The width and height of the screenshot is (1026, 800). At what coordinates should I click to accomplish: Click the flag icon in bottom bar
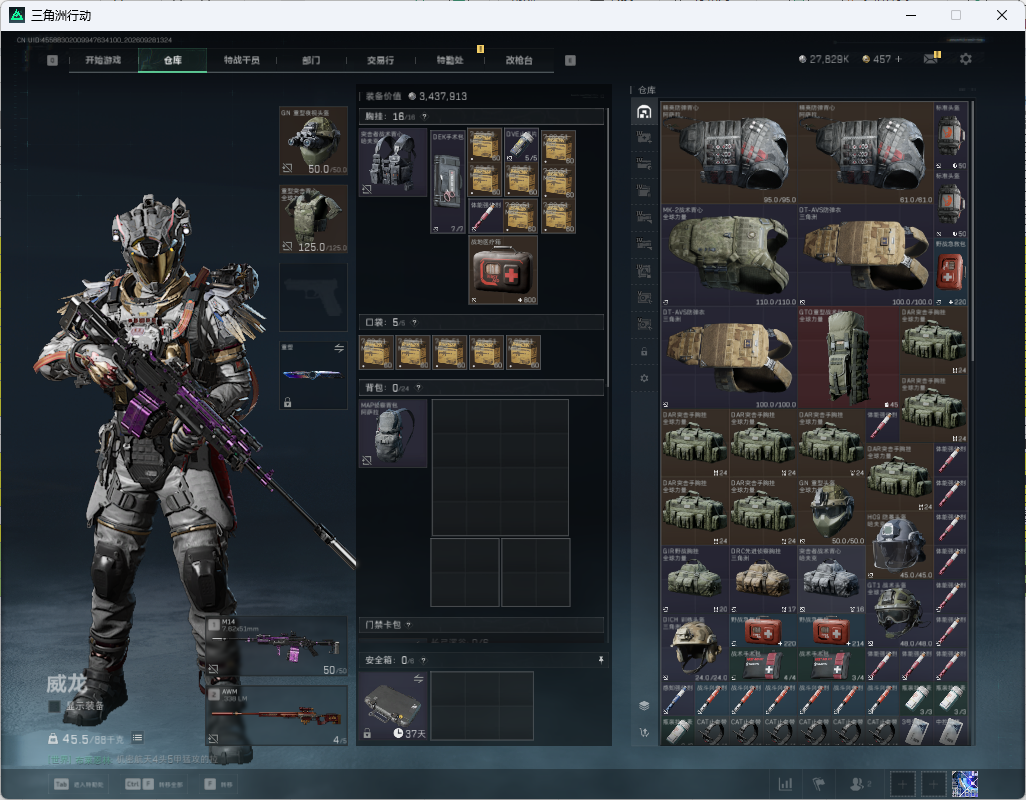pyautogui.click(x=819, y=783)
